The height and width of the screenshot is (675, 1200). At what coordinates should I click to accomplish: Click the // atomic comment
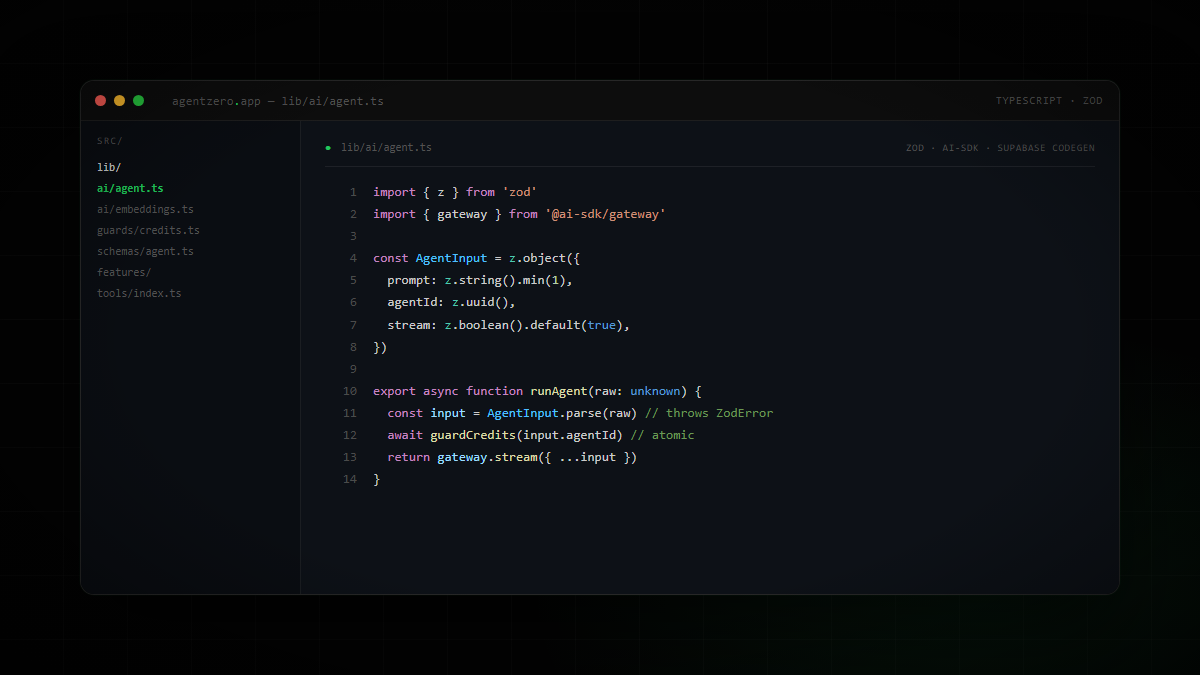[662, 435]
